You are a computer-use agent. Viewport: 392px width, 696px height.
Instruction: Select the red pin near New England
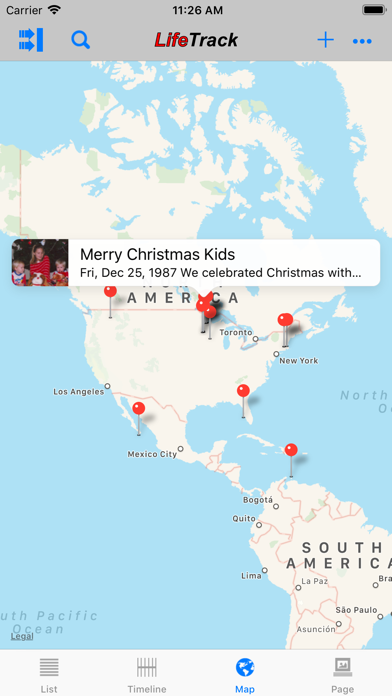tap(285, 320)
